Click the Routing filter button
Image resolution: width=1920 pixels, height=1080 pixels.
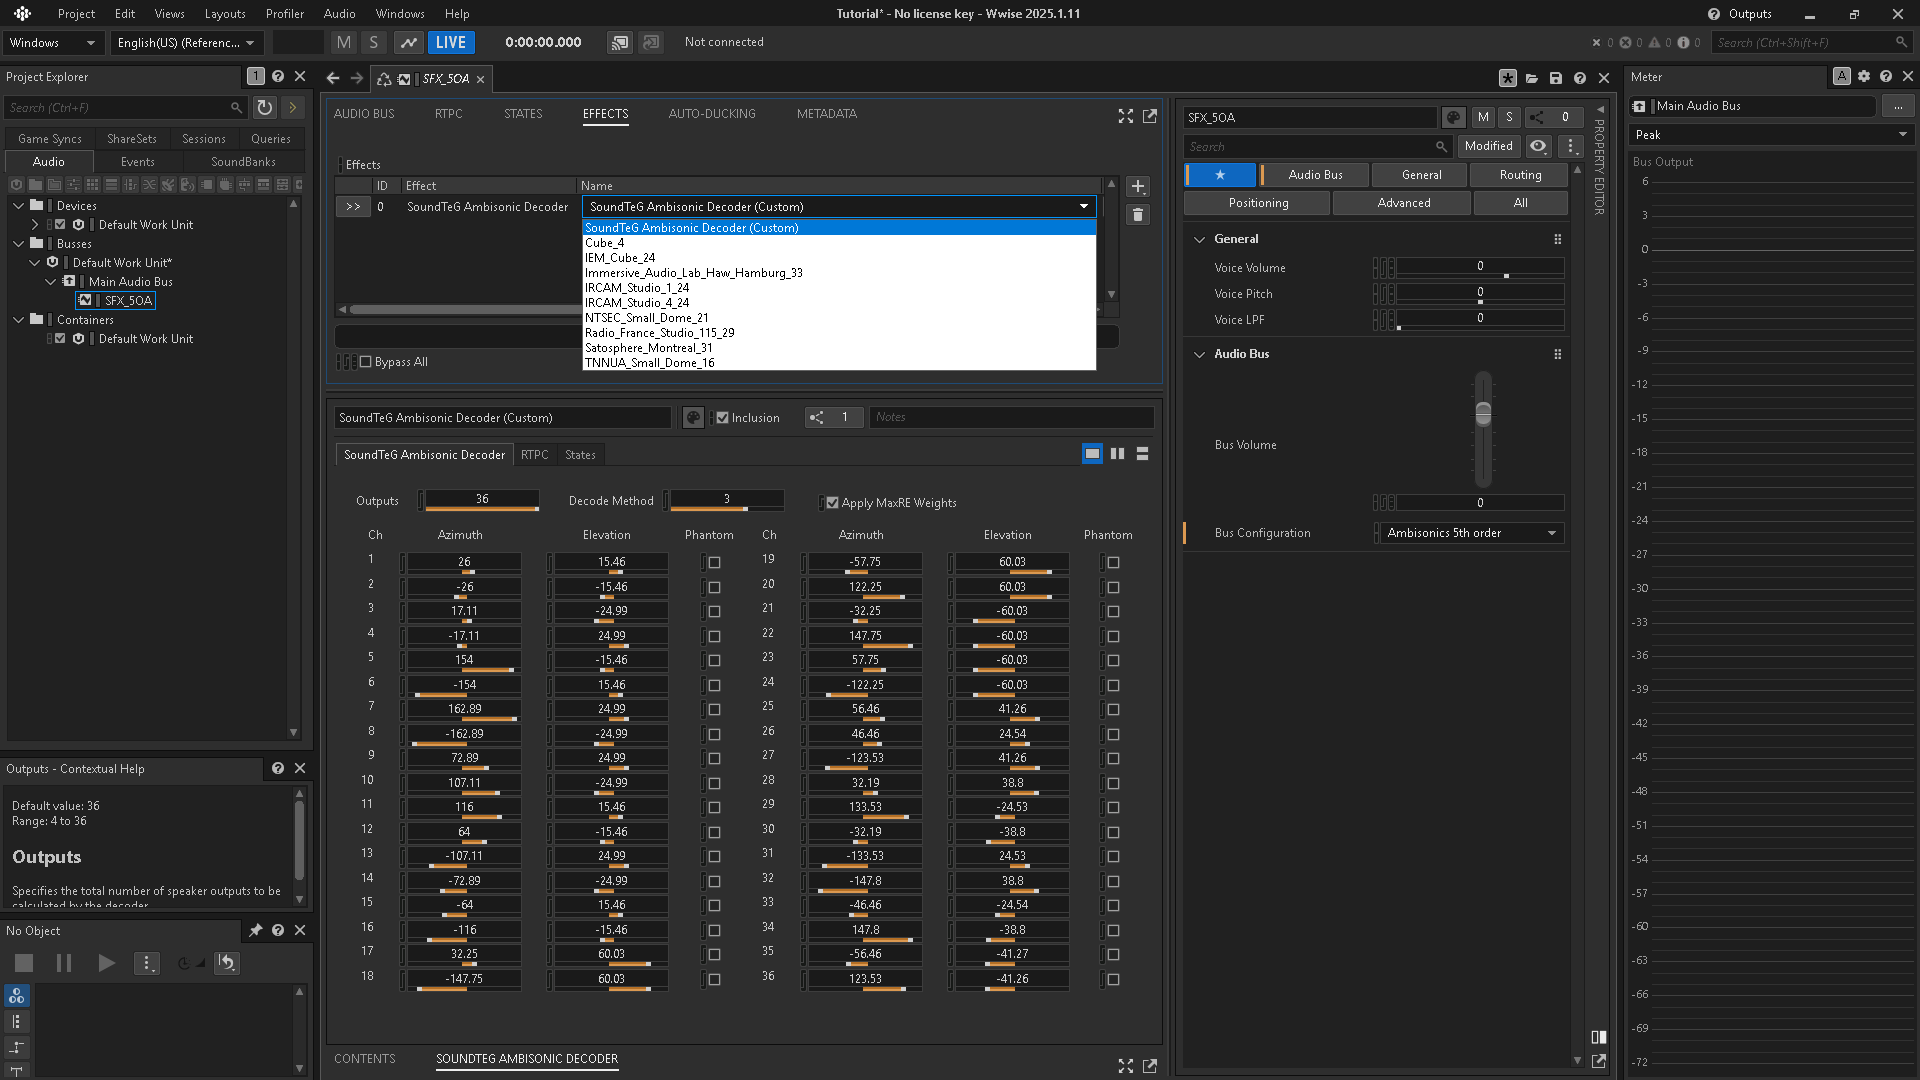pyautogui.click(x=1520, y=175)
